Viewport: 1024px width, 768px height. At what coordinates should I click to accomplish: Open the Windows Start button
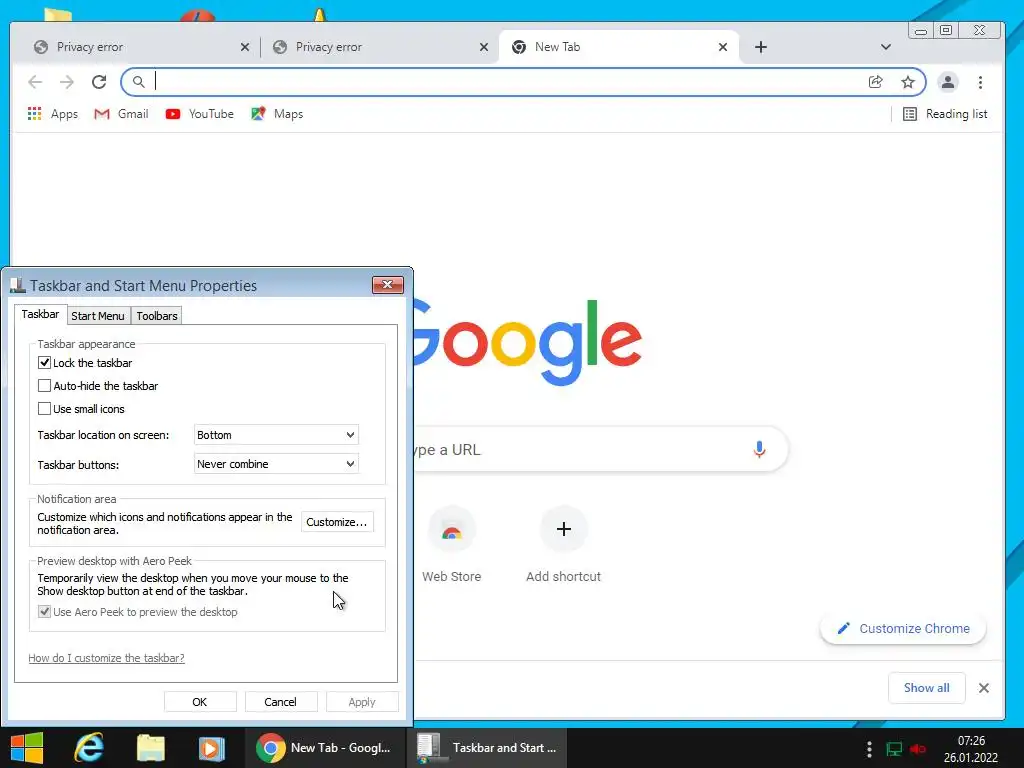[x=27, y=748]
